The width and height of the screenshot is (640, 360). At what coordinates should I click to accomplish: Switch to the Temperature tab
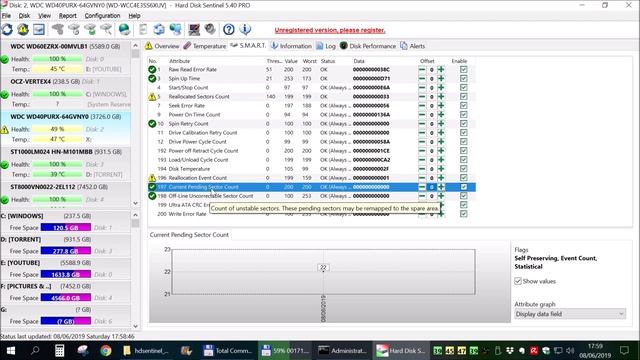point(204,46)
